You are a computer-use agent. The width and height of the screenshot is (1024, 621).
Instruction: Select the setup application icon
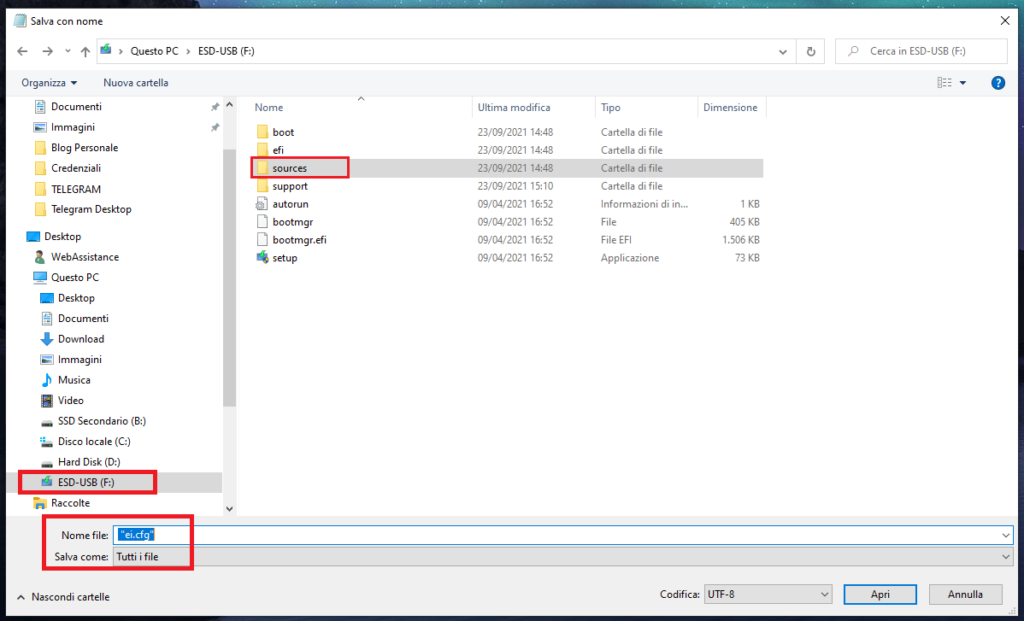coord(262,257)
